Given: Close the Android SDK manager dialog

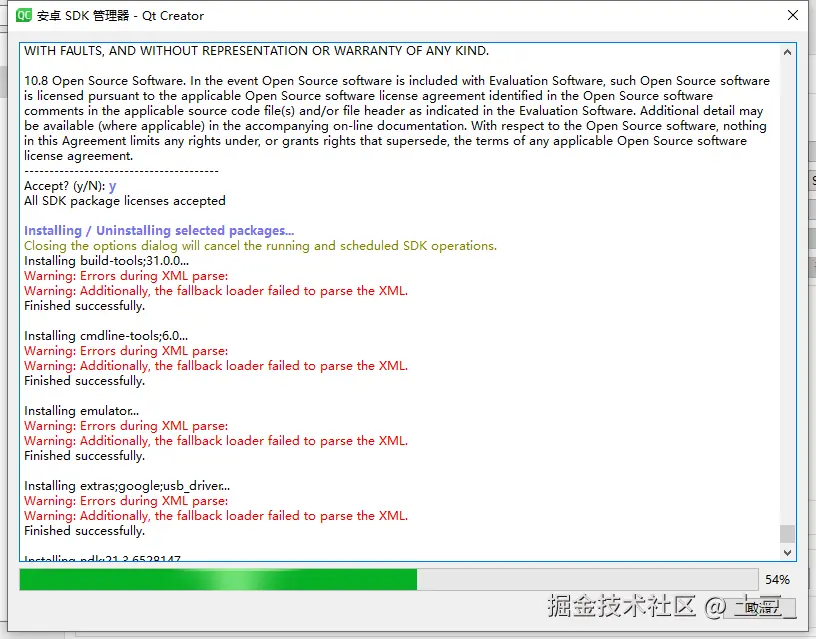Looking at the screenshot, I should click(x=793, y=15).
